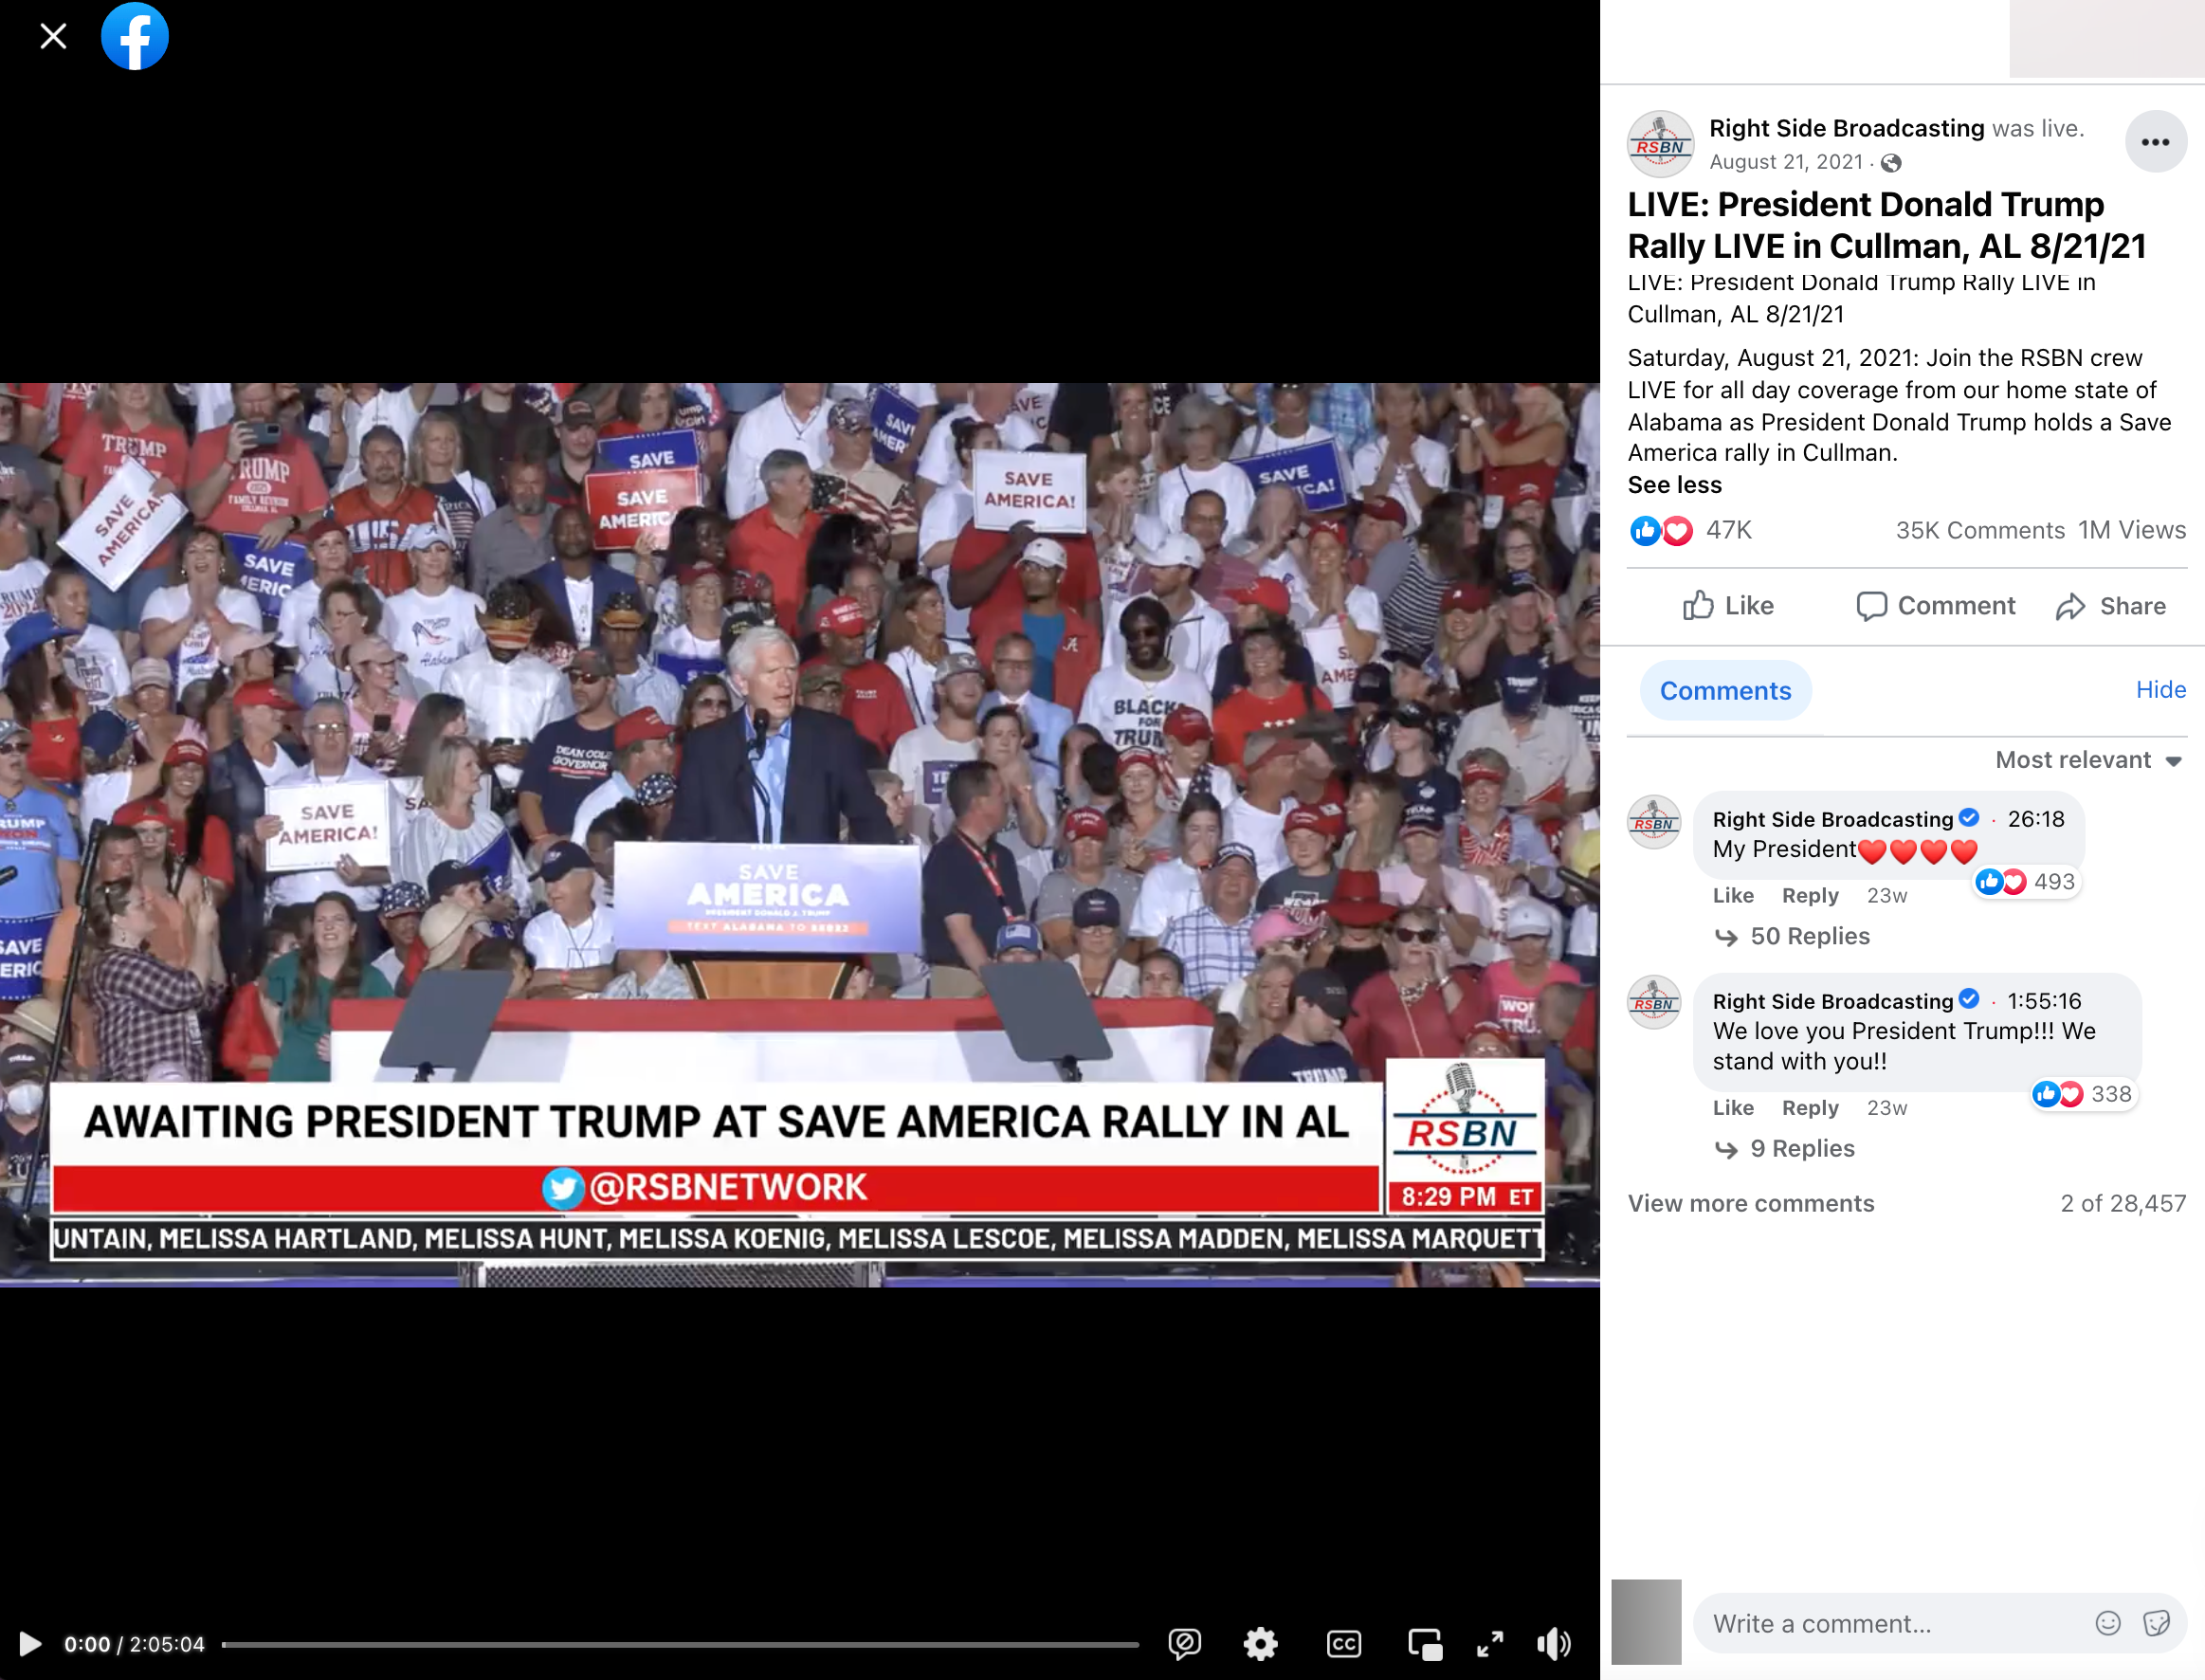Enable picture-in-picture mode
Screen dimensions: 2205x1680
pyautogui.click(x=1425, y=1643)
